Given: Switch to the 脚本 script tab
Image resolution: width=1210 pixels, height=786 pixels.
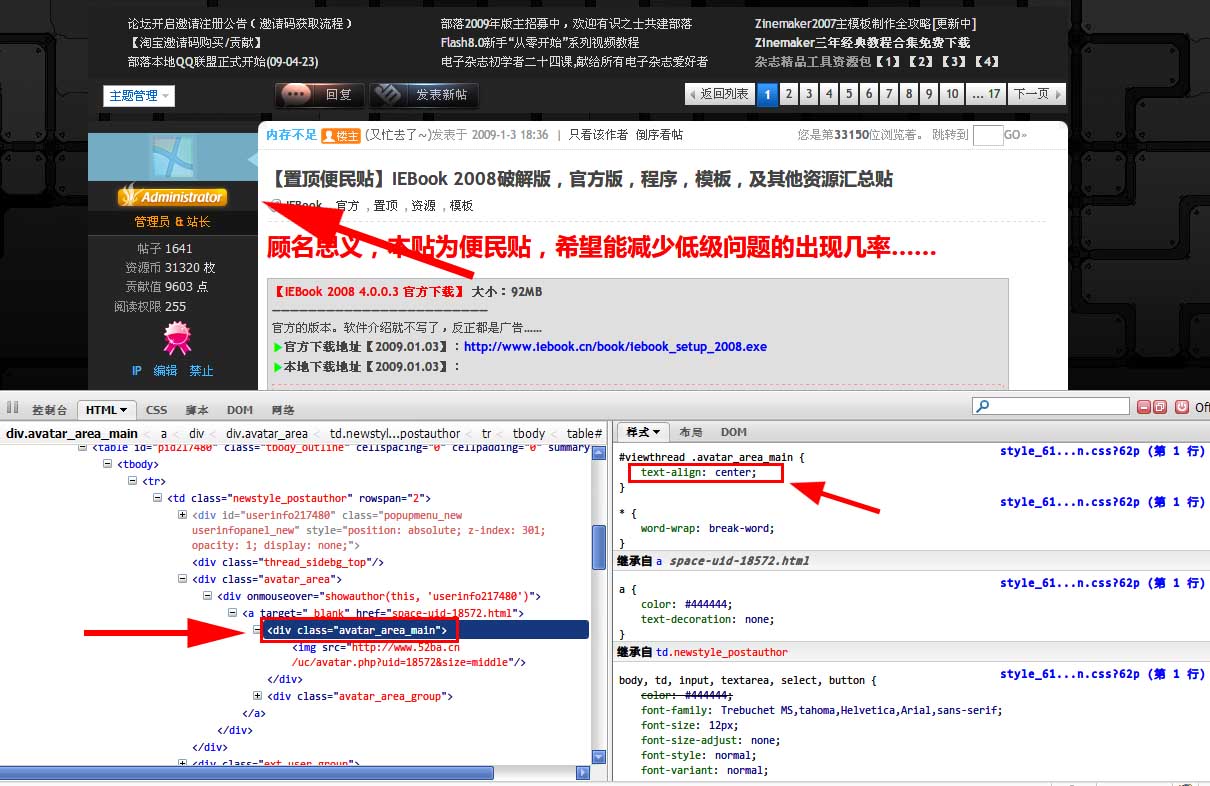Looking at the screenshot, I should click(197, 410).
